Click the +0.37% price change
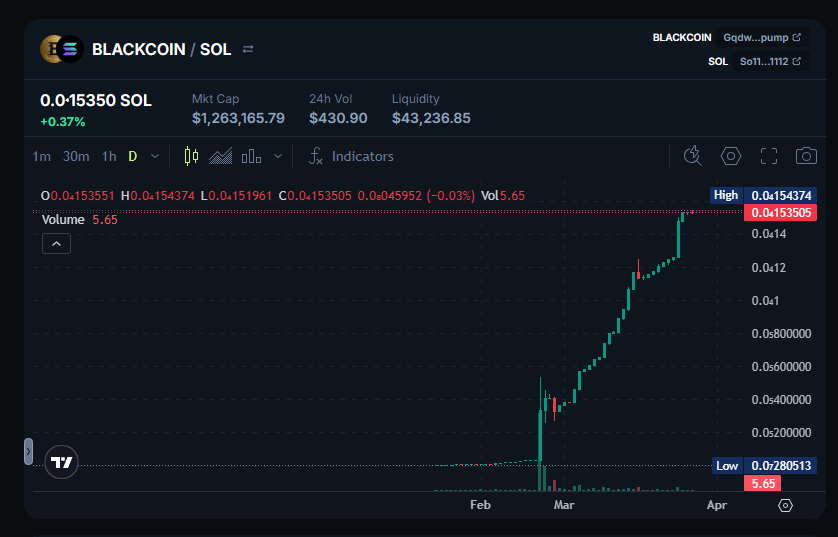Screen dimensions: 838x537 tap(63, 122)
